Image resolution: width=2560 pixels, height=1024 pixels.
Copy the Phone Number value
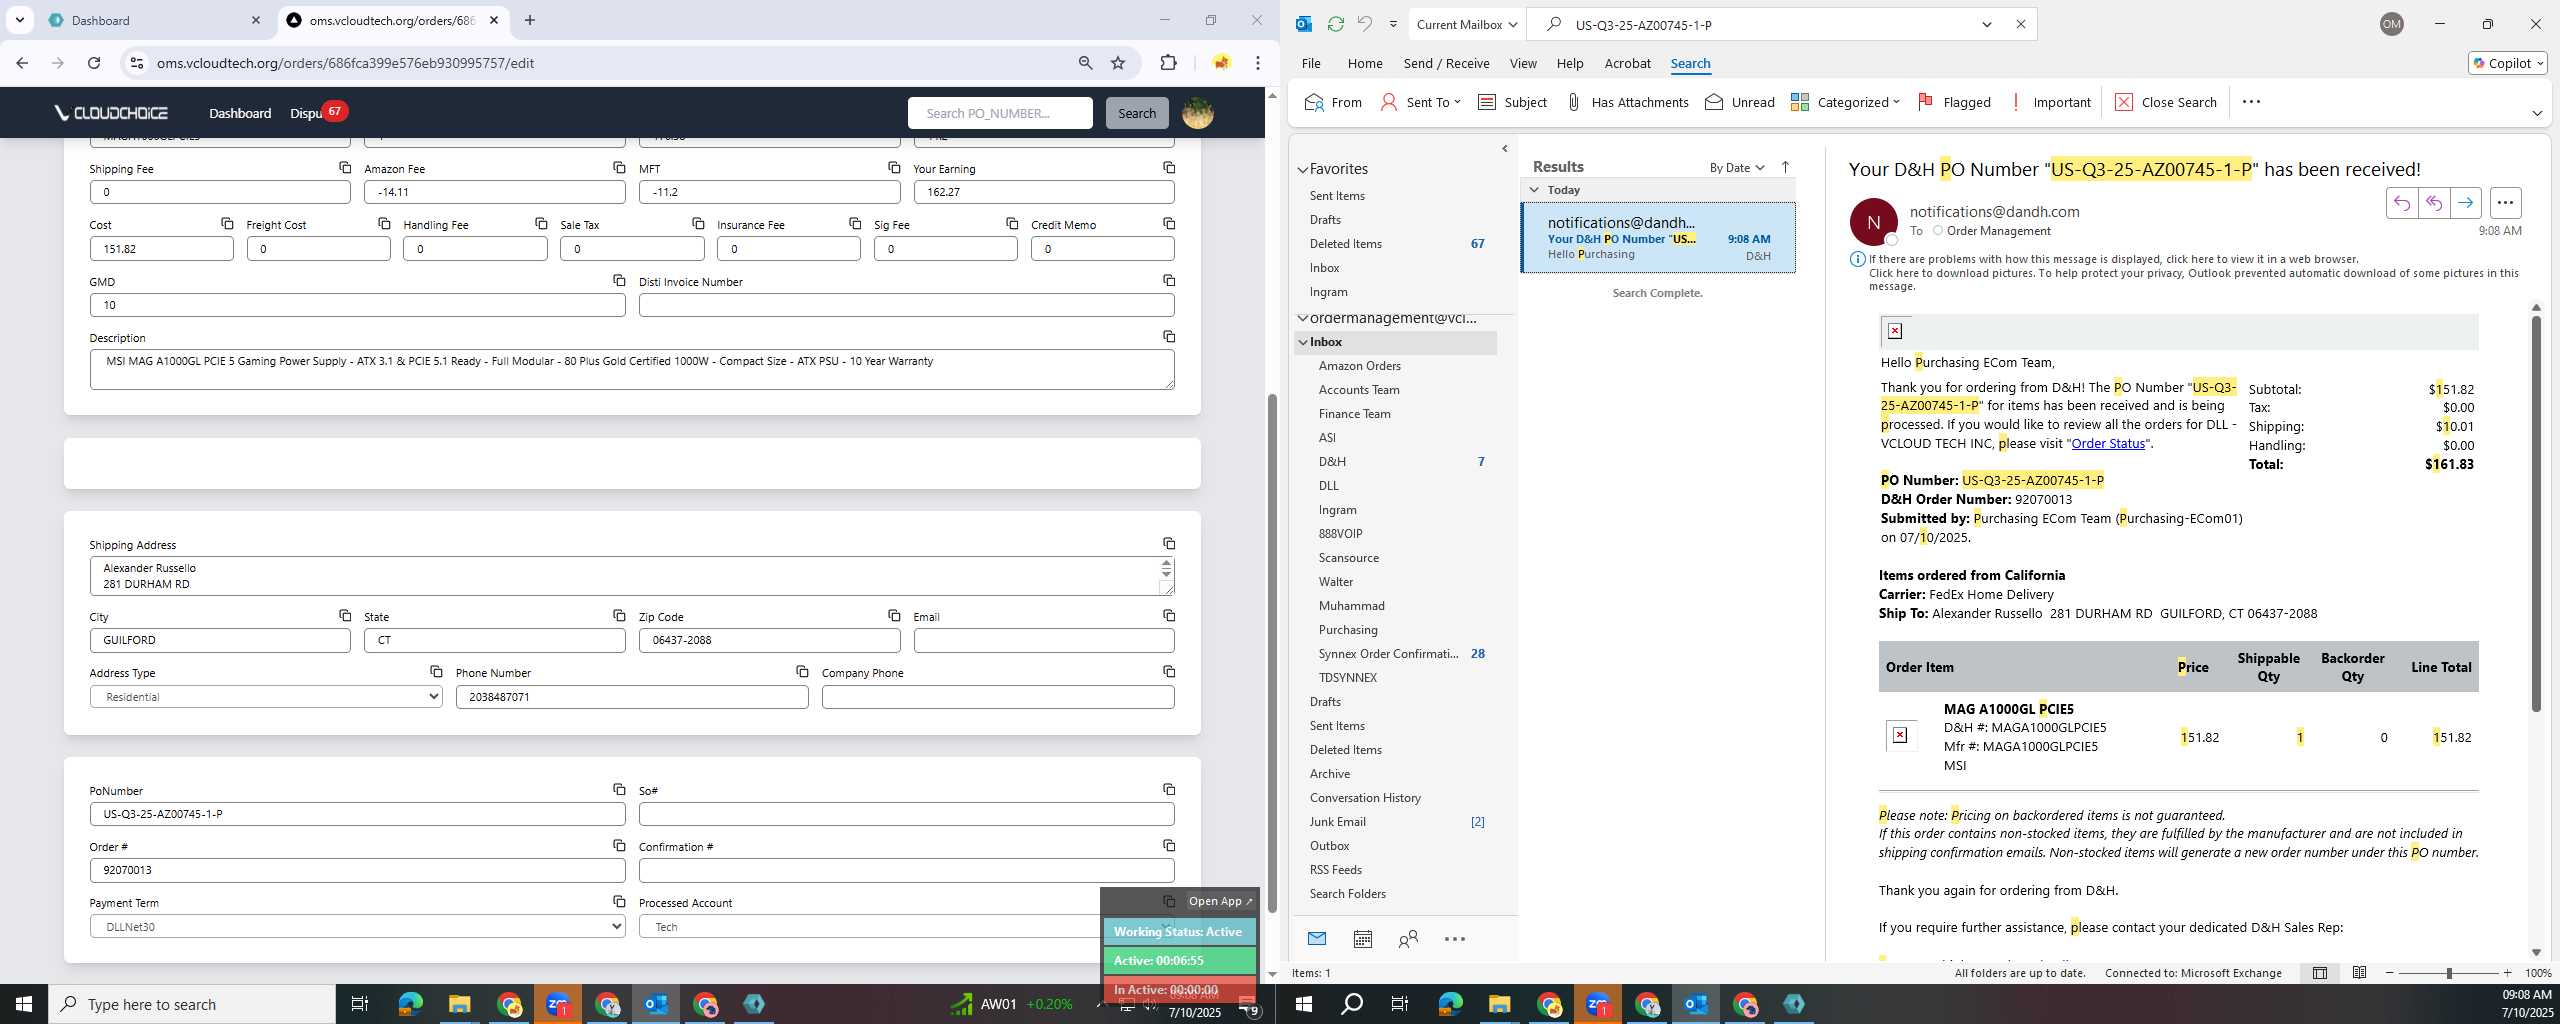point(802,671)
